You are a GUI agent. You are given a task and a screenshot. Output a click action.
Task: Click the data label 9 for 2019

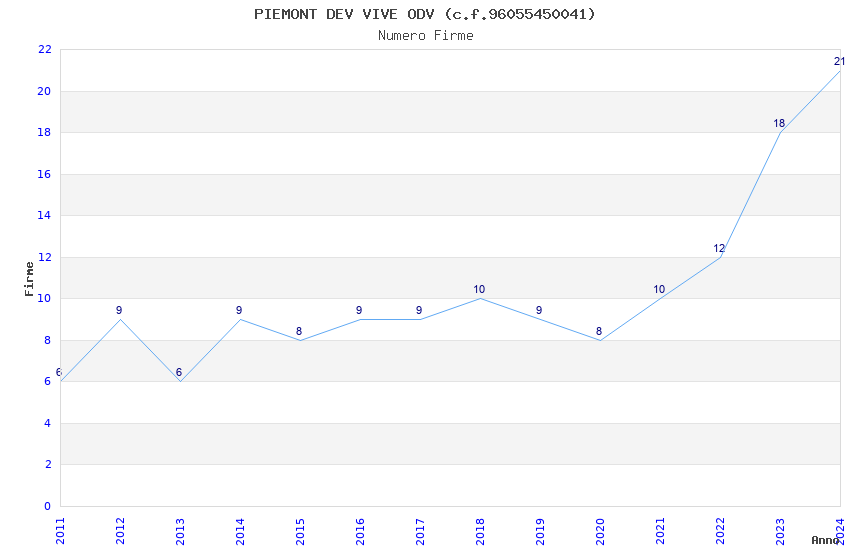539,310
